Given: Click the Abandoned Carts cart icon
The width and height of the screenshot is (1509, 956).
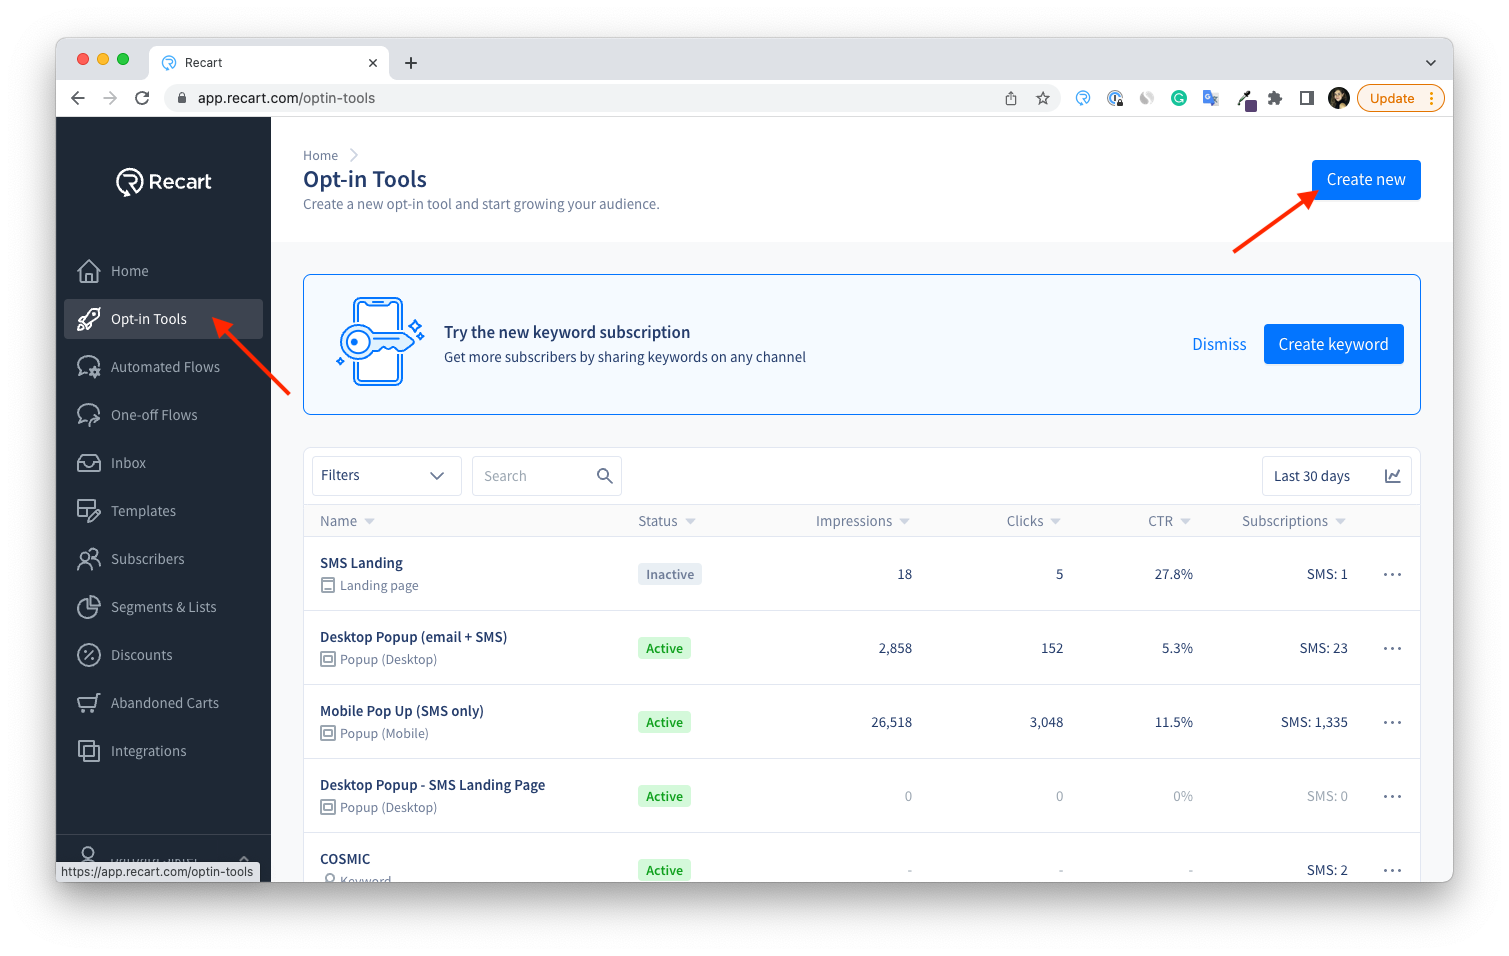Looking at the screenshot, I should point(89,703).
